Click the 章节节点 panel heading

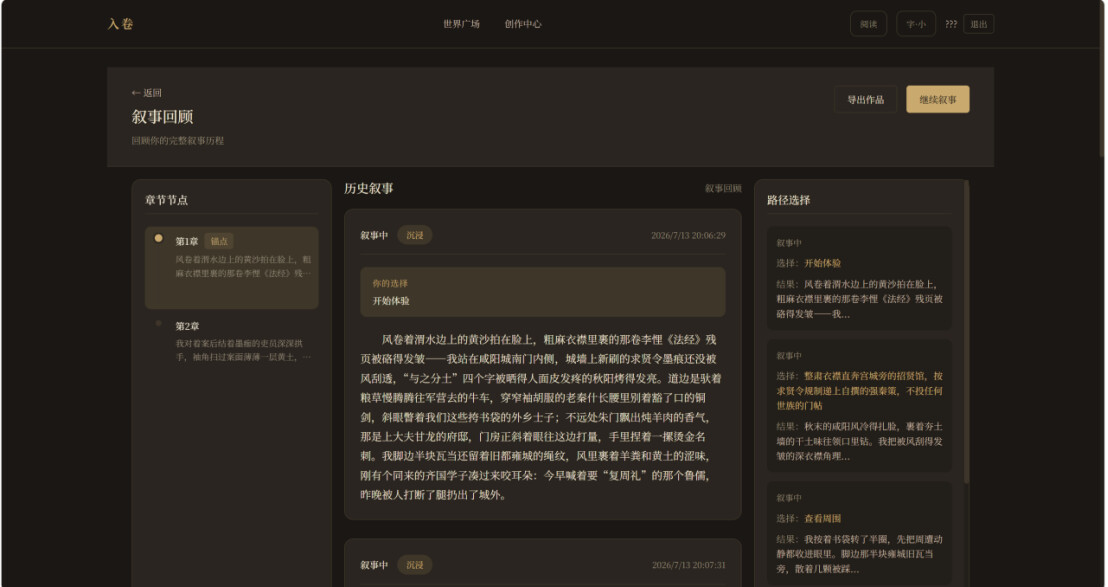[x=167, y=200]
